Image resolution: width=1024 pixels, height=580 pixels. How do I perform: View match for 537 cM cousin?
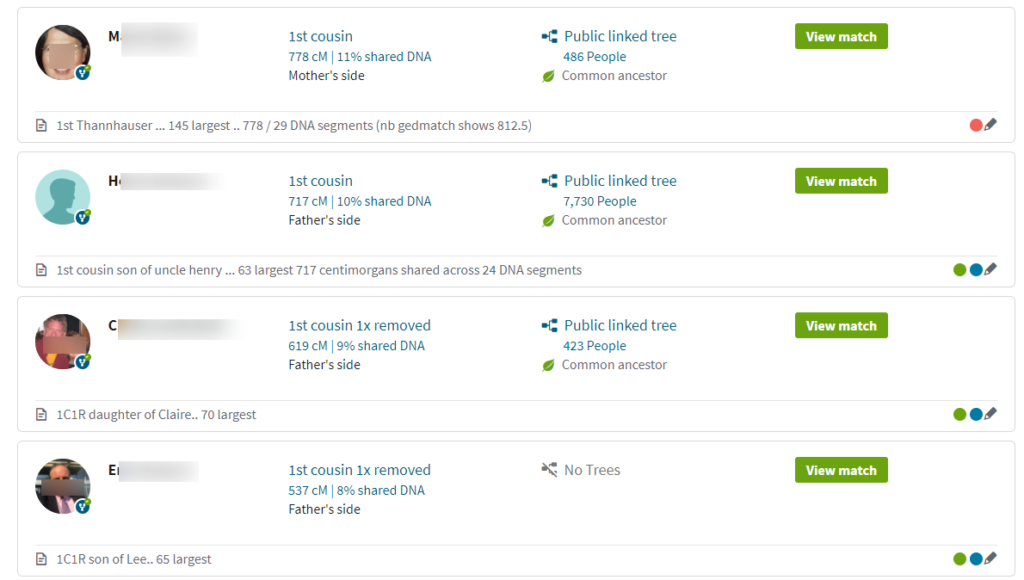point(841,470)
